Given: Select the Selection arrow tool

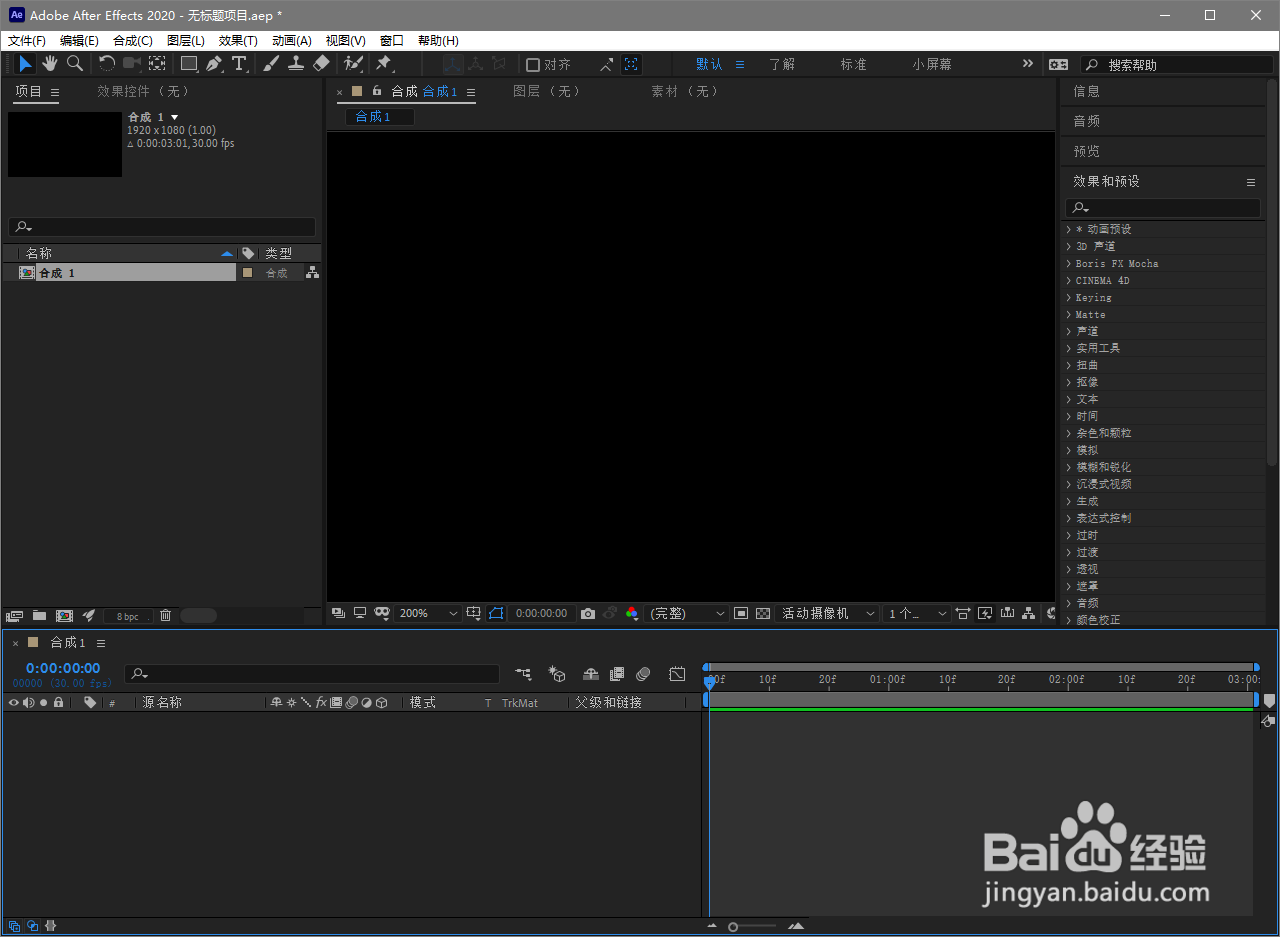Looking at the screenshot, I should tap(26, 64).
